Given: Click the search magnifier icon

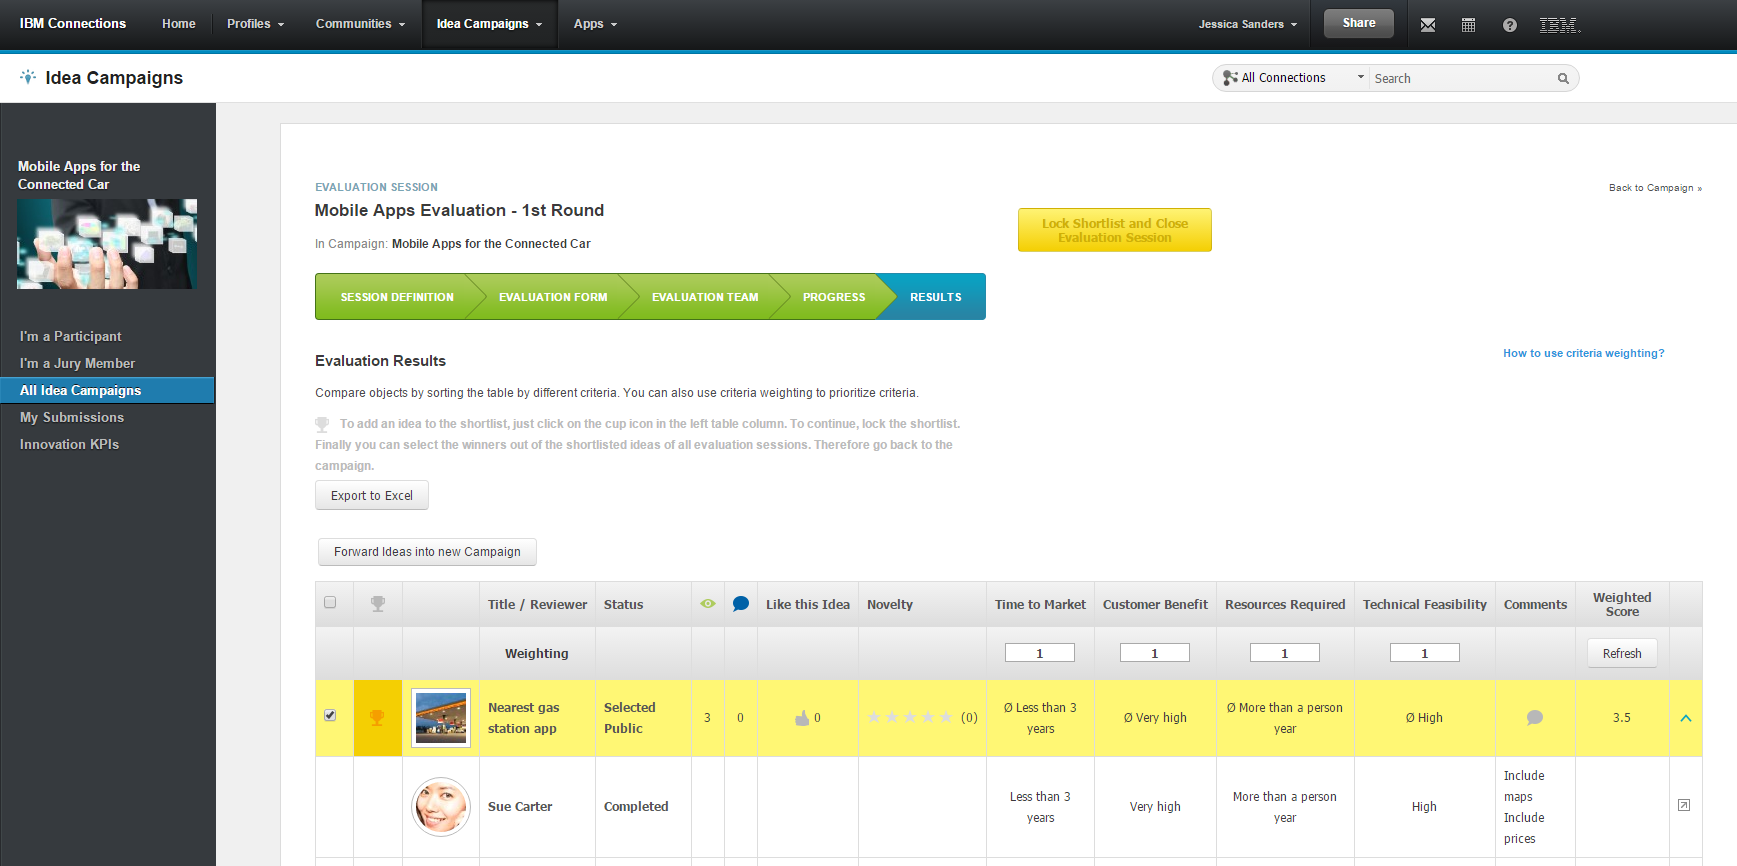Looking at the screenshot, I should coord(1563,79).
